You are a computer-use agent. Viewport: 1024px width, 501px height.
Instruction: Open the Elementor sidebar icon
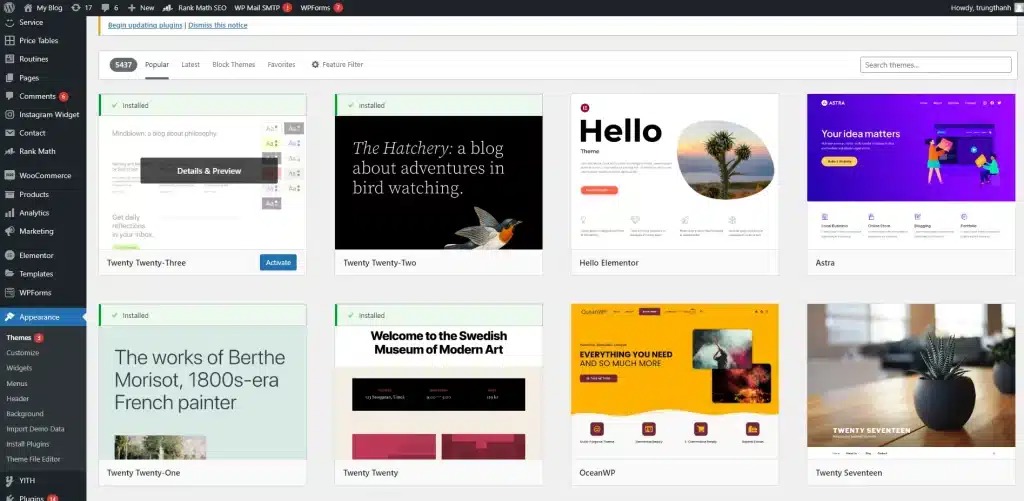click(9, 255)
